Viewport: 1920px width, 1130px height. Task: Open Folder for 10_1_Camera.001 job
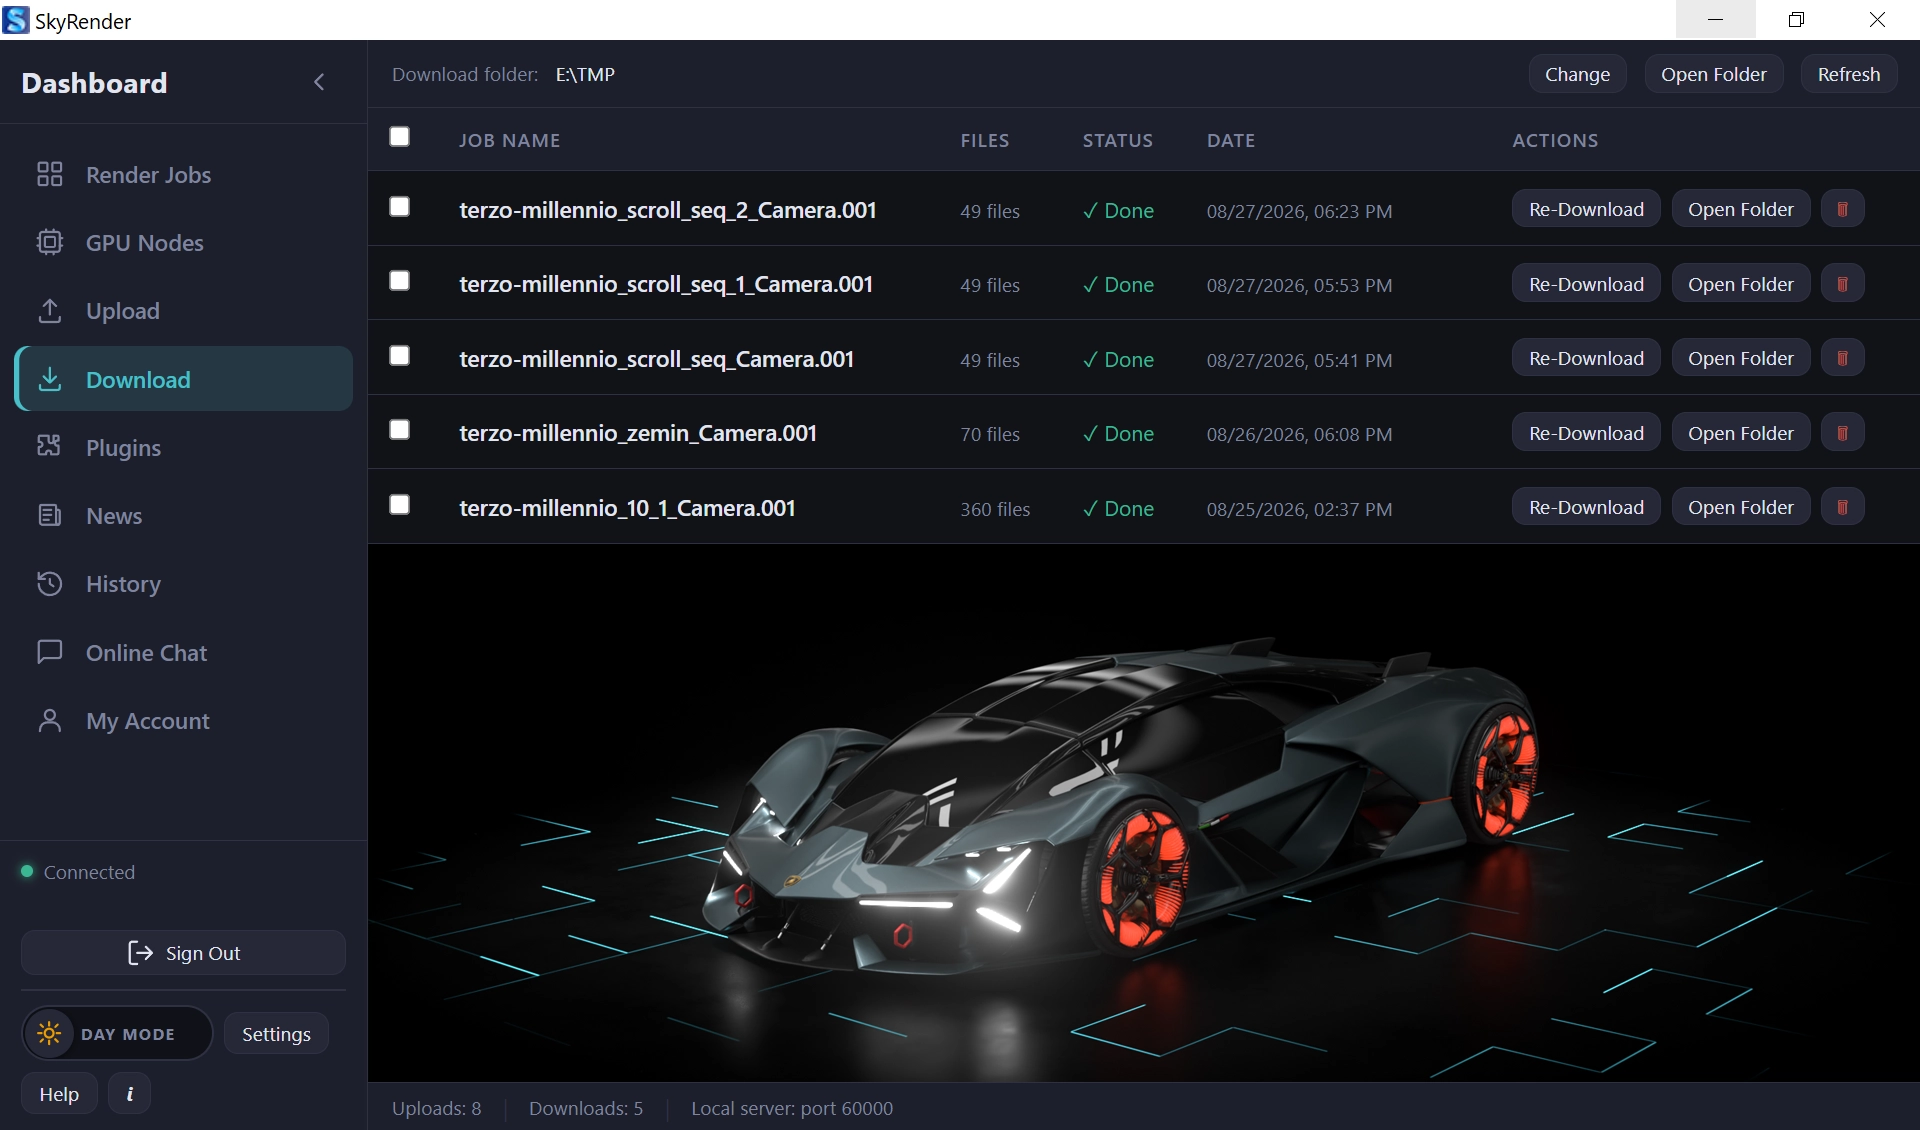(x=1741, y=507)
